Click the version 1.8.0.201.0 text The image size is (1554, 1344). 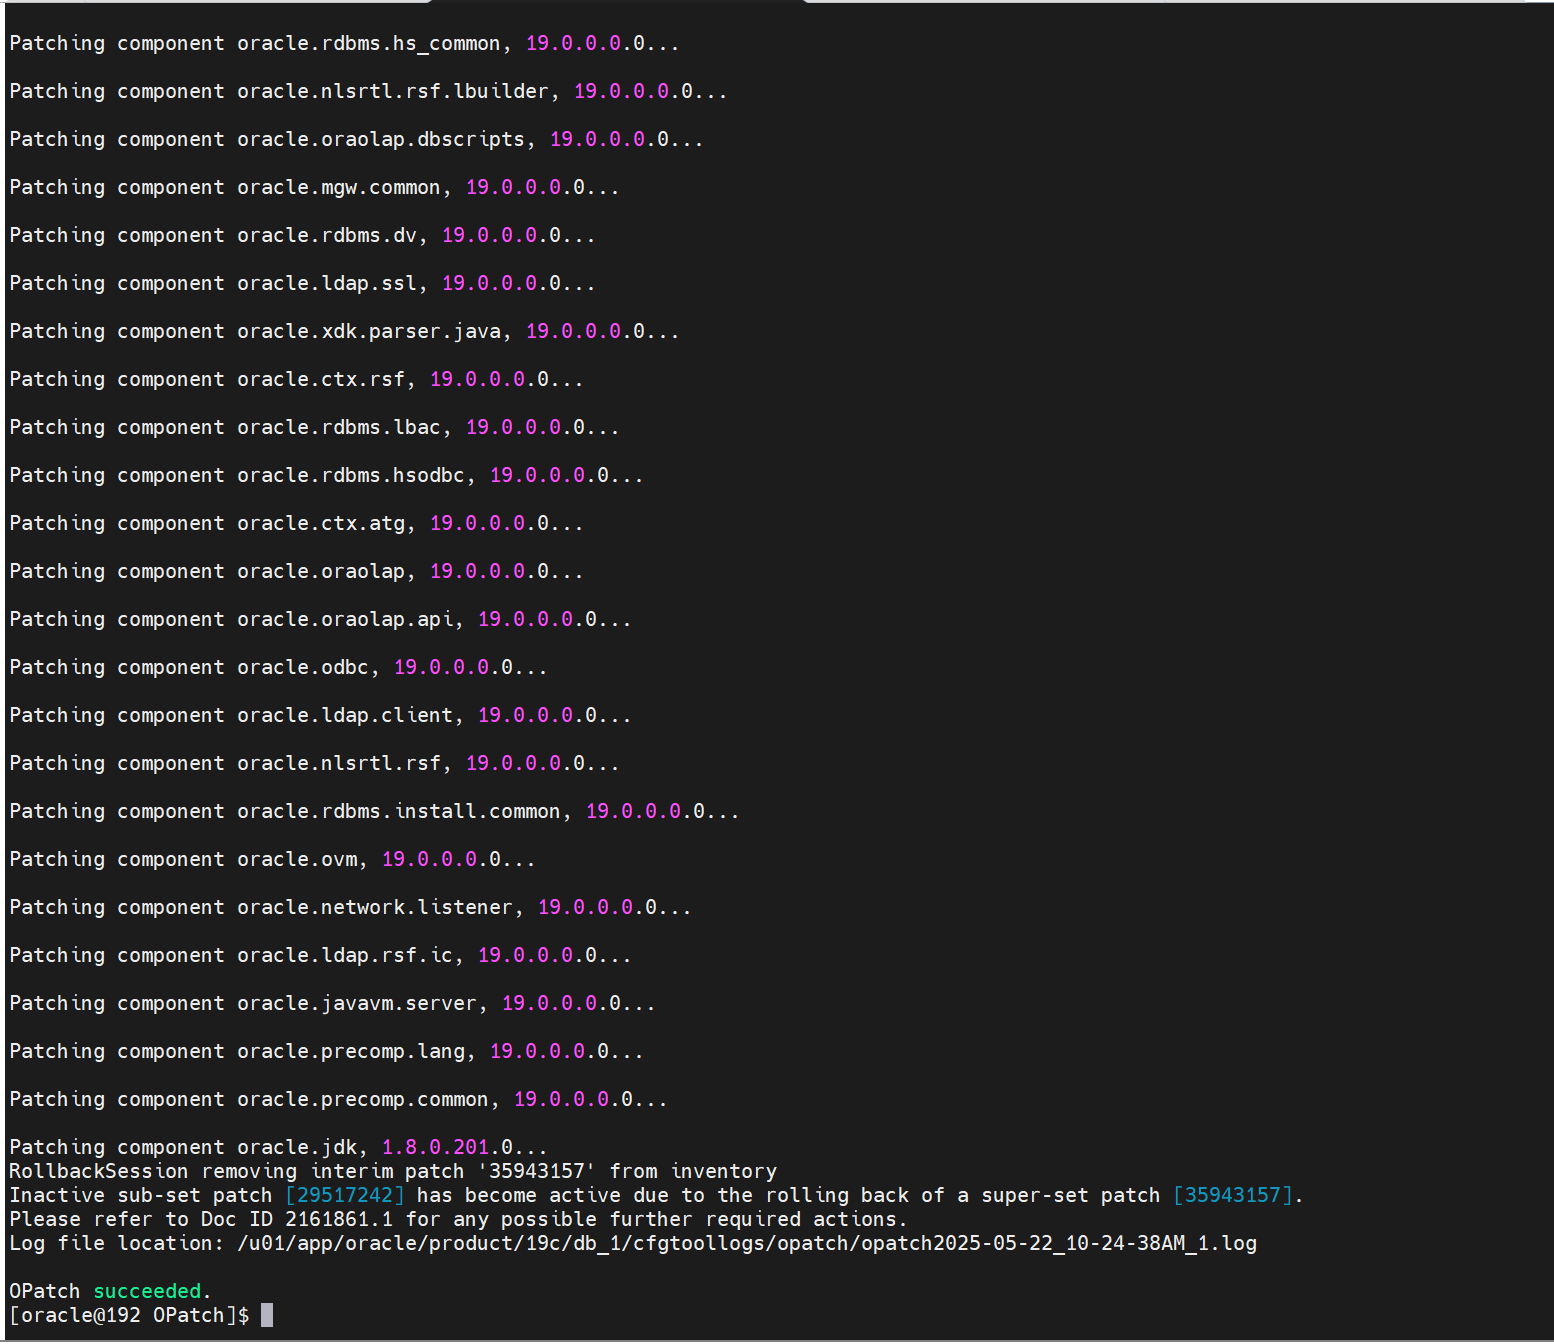pos(447,1147)
